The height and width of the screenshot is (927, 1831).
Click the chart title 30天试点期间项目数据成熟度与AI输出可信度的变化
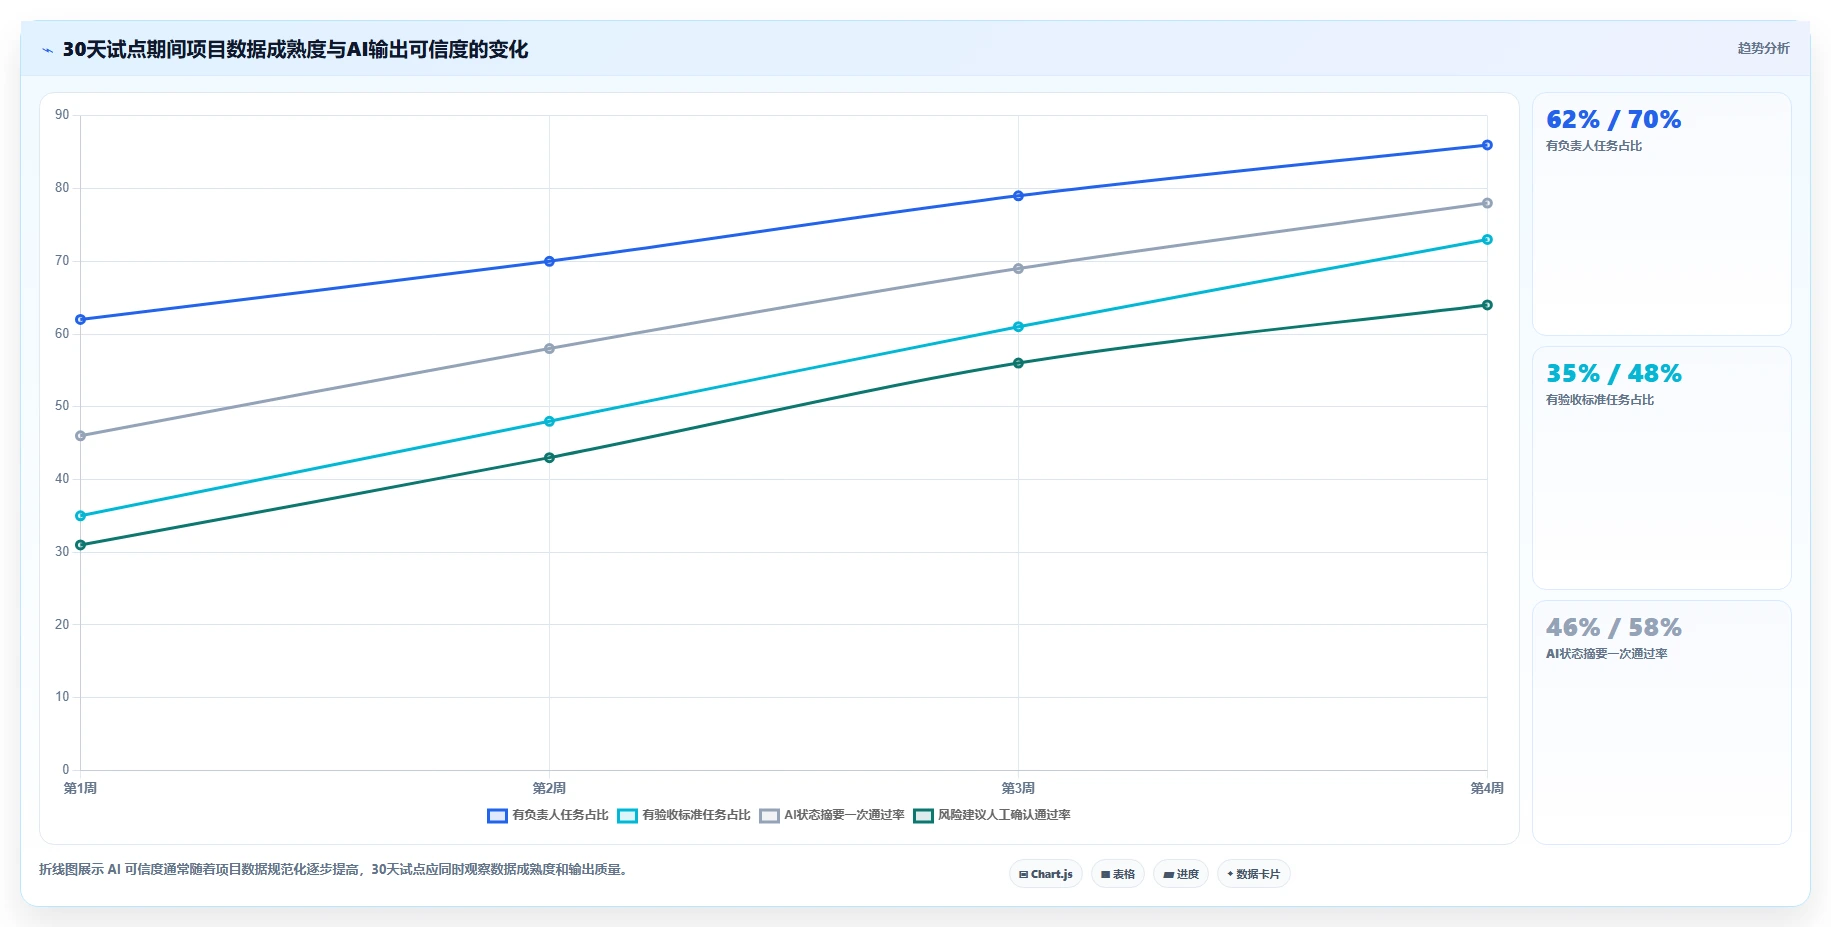point(295,50)
